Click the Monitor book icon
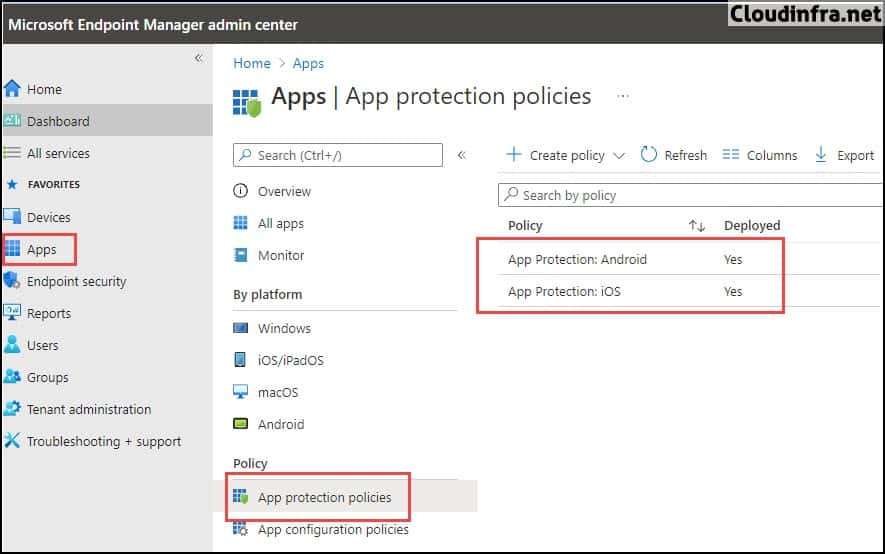The width and height of the screenshot is (885, 554). click(240, 255)
